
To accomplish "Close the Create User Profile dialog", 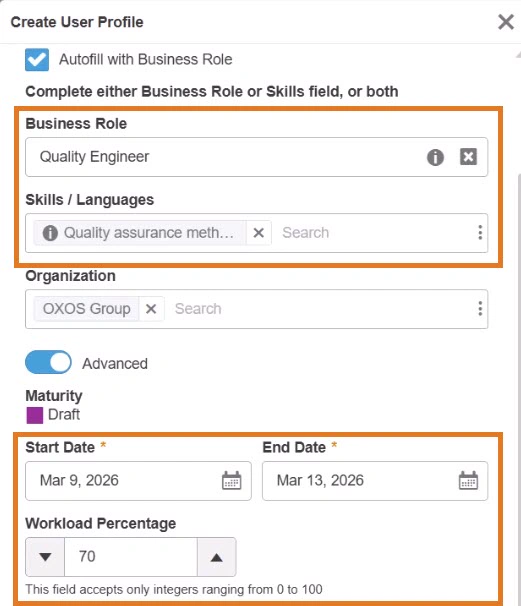I will 506,22.
